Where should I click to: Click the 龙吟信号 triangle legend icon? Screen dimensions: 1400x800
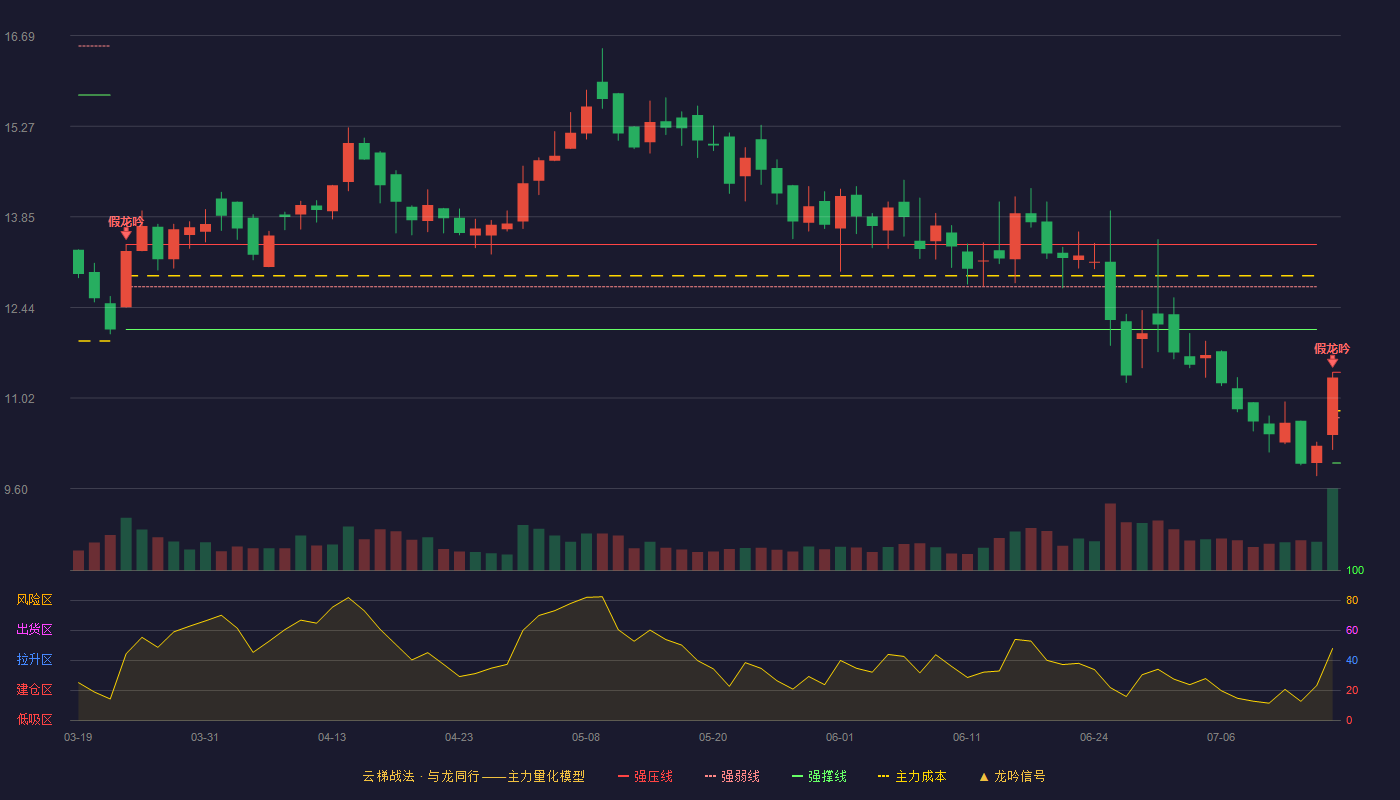984,776
